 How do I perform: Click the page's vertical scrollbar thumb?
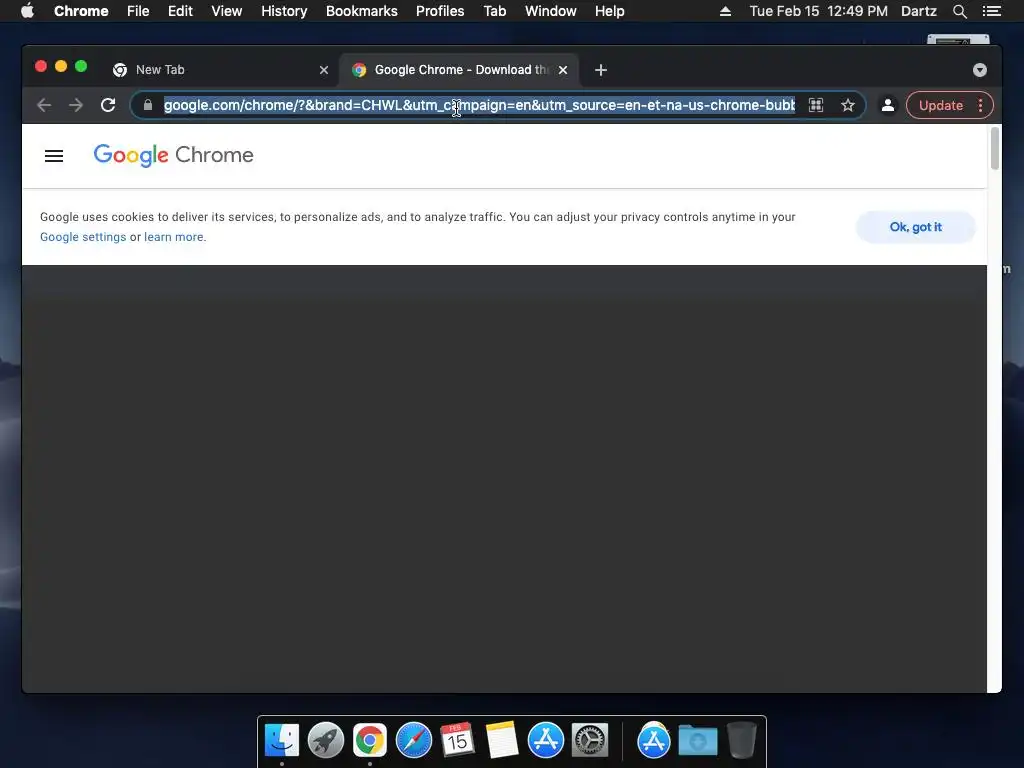[995, 149]
